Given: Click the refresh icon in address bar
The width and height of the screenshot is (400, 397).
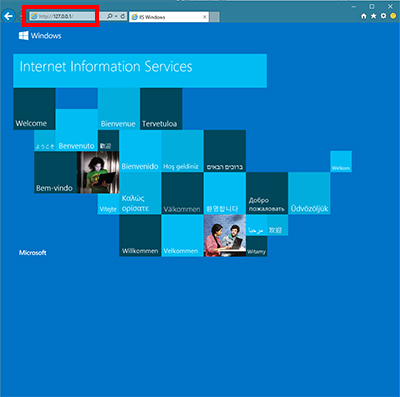Looking at the screenshot, I should 123,16.
